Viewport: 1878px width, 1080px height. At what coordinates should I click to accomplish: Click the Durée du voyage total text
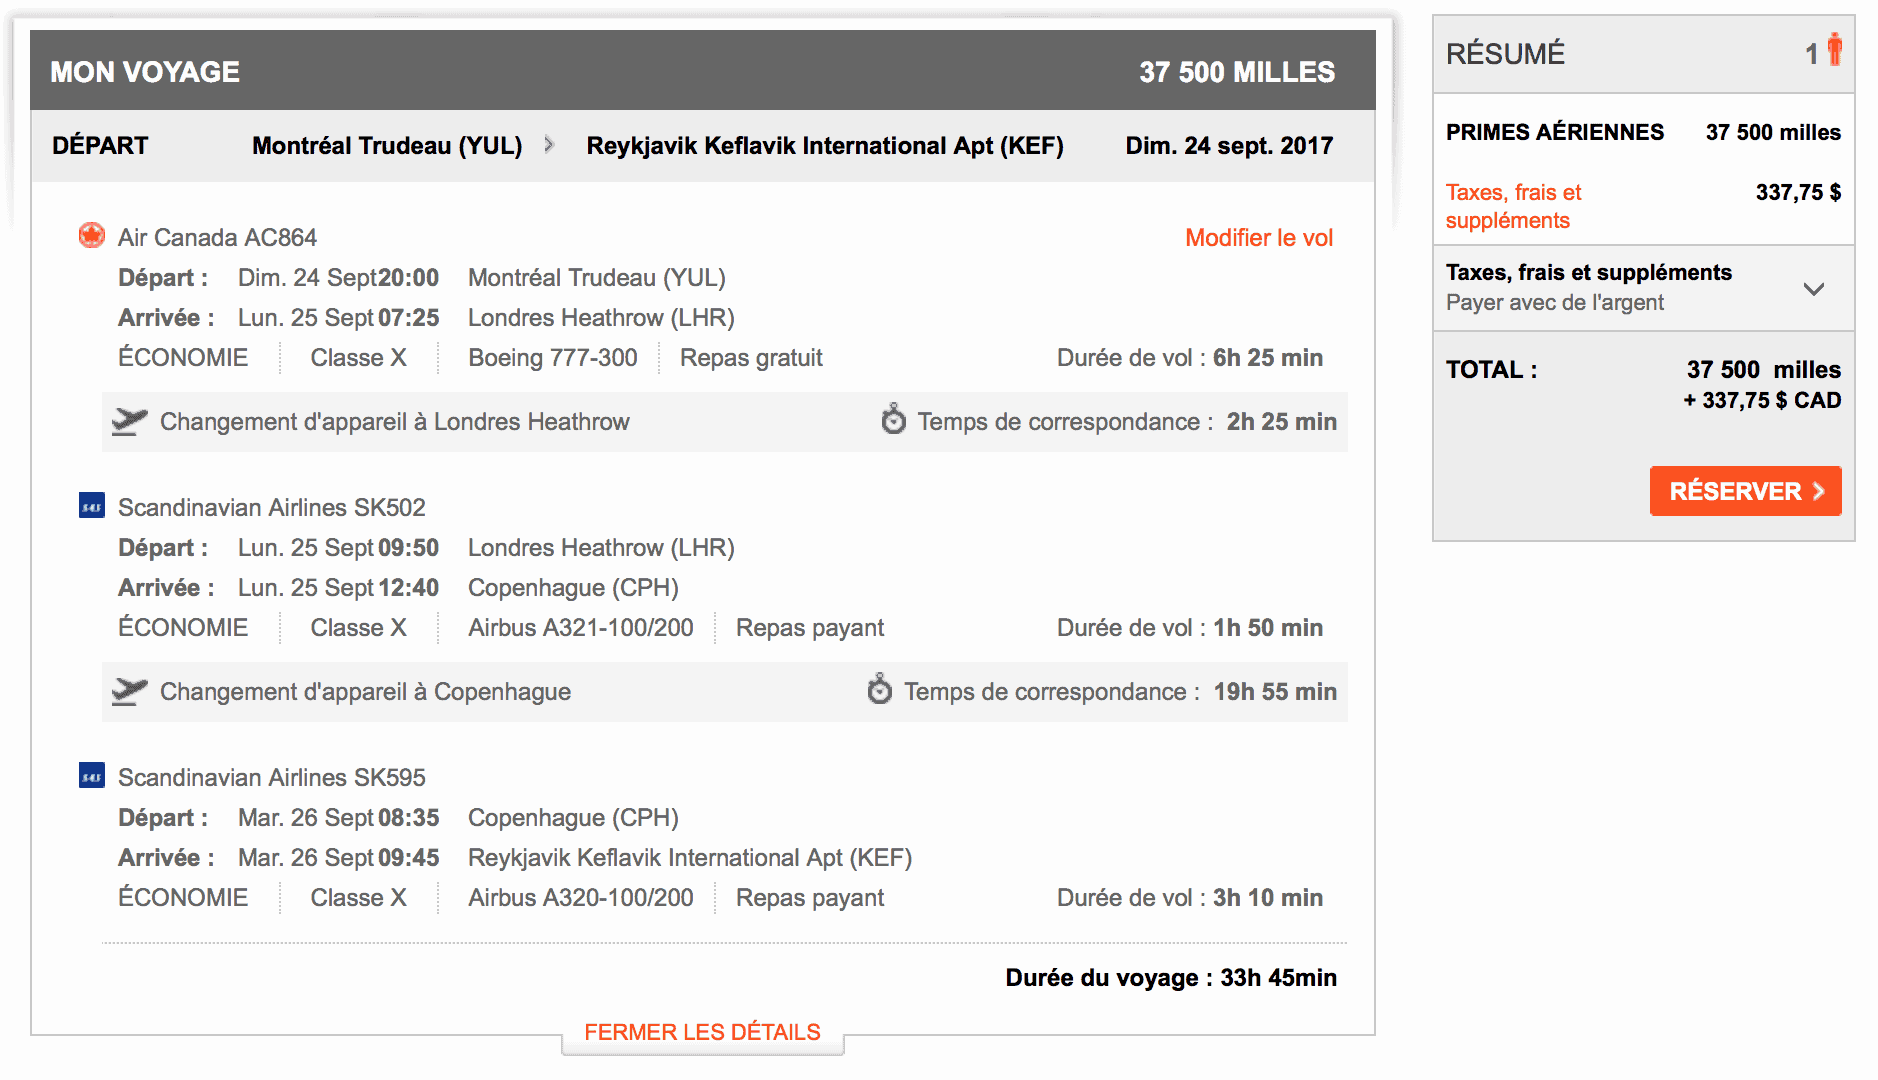tap(1170, 978)
